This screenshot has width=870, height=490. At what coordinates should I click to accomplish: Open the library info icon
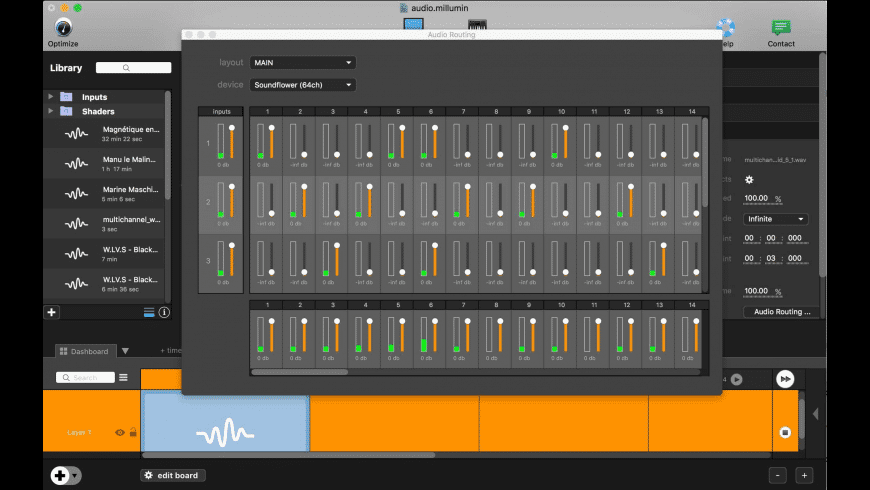pos(164,312)
